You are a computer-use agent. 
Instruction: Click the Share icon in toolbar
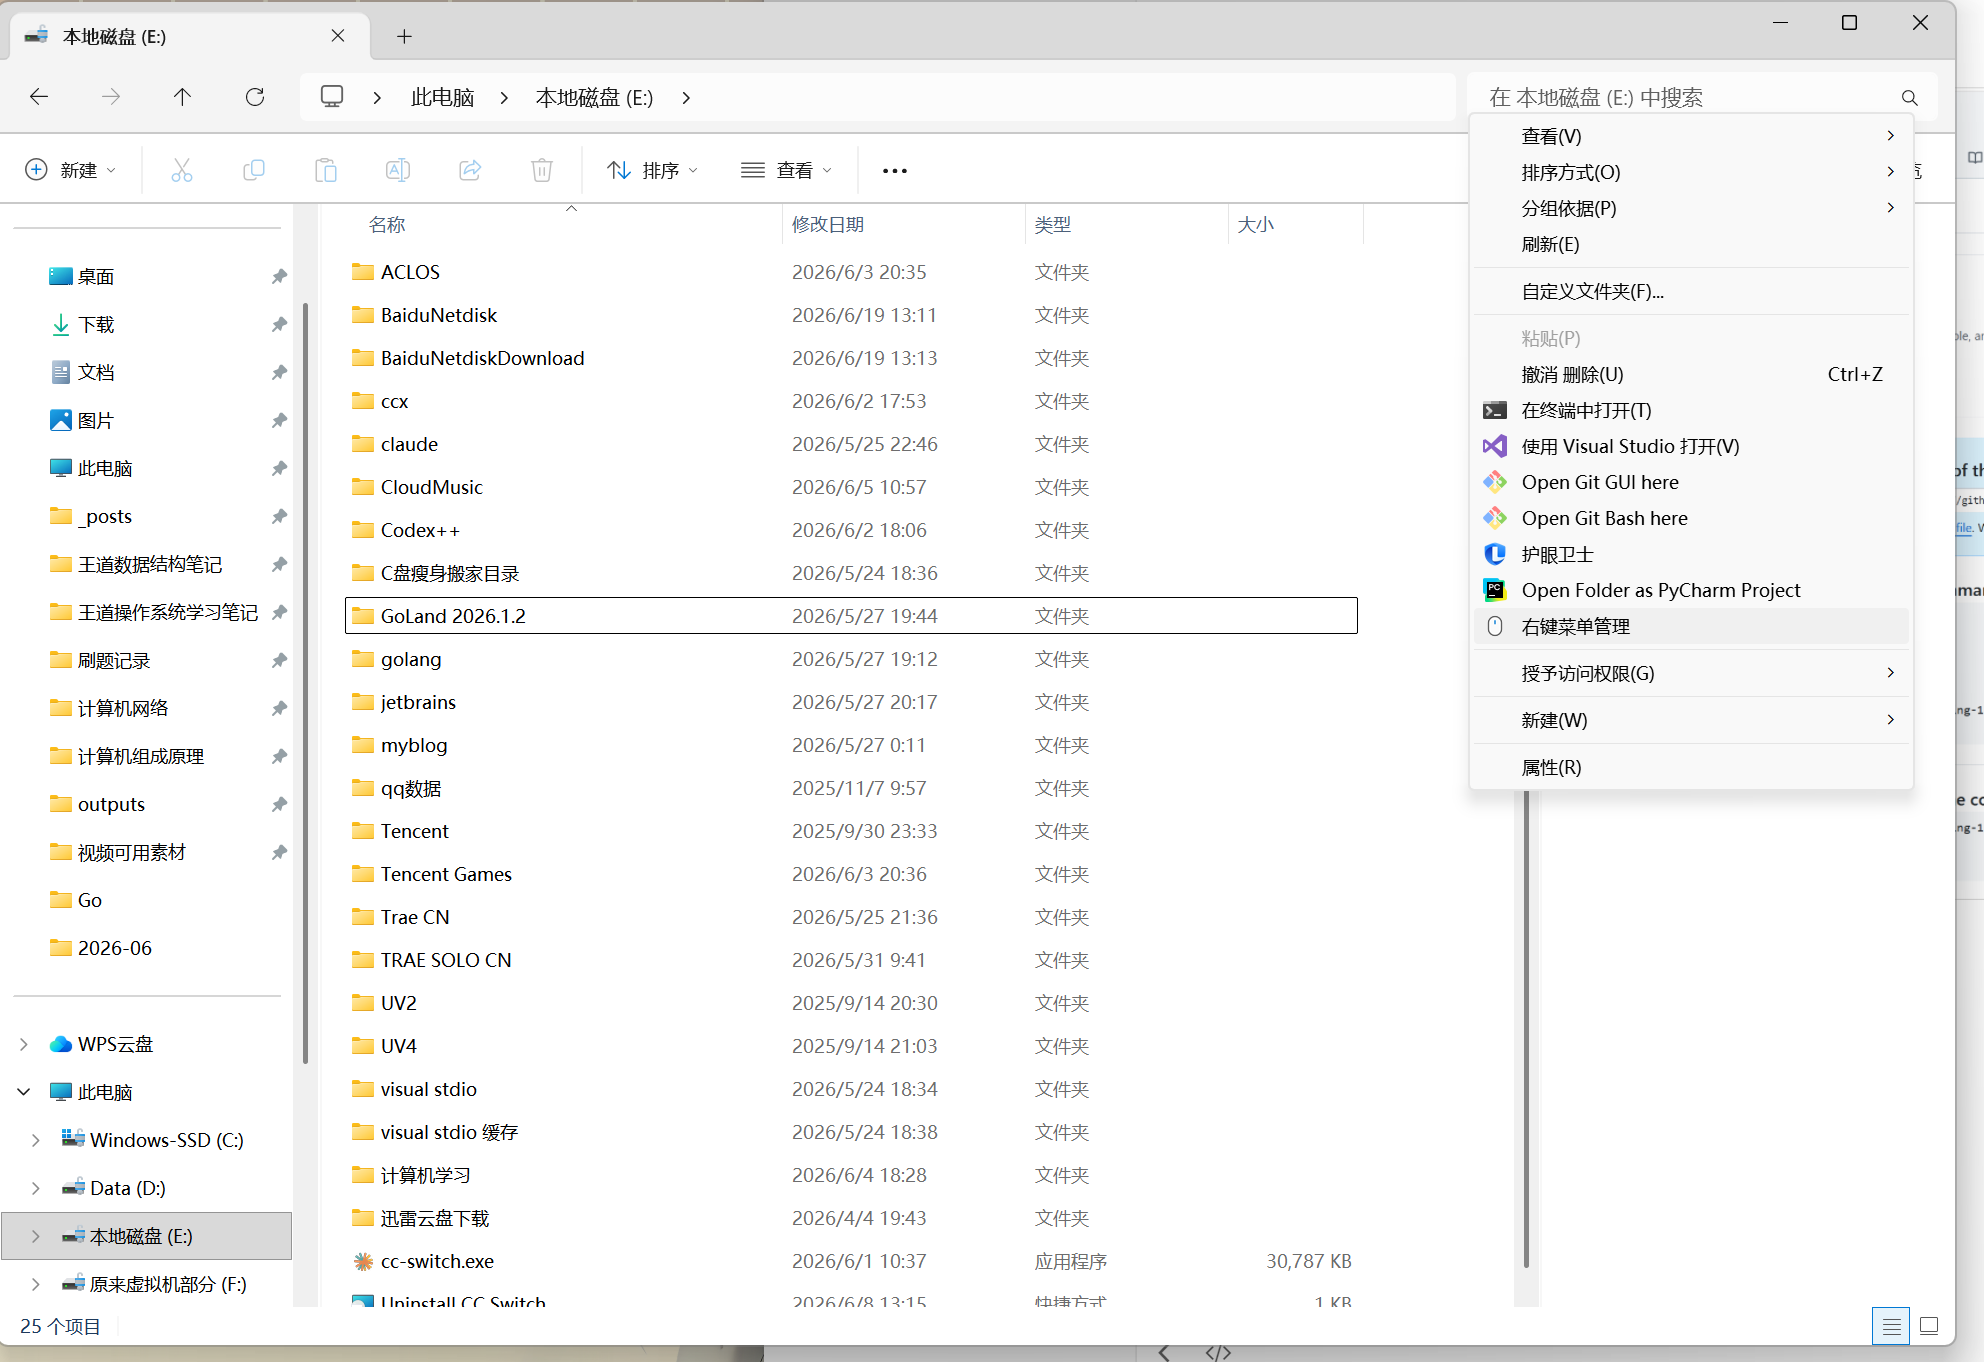pos(470,170)
